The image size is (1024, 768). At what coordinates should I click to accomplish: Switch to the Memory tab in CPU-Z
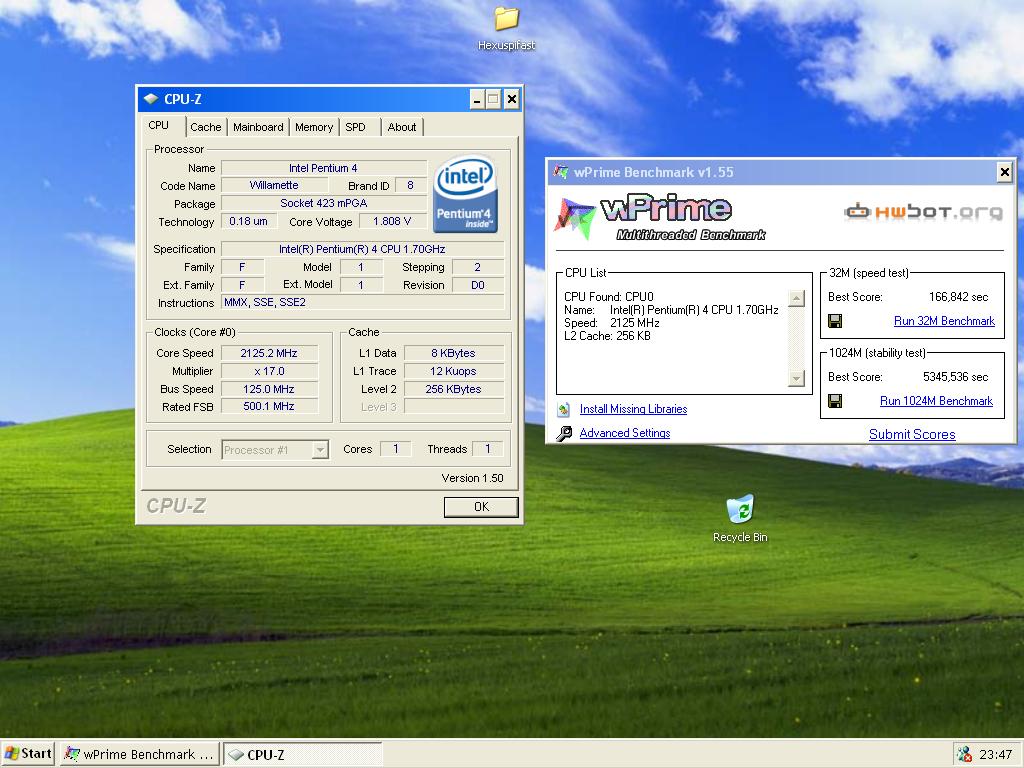(x=313, y=127)
